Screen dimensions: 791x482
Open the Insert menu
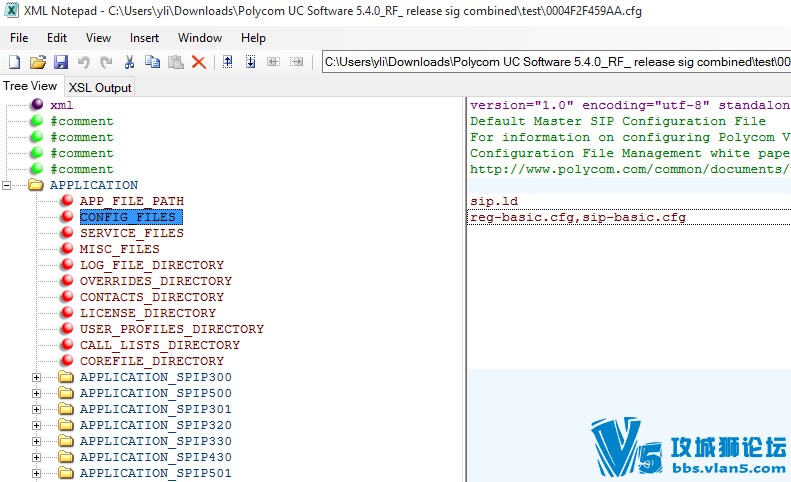point(144,38)
